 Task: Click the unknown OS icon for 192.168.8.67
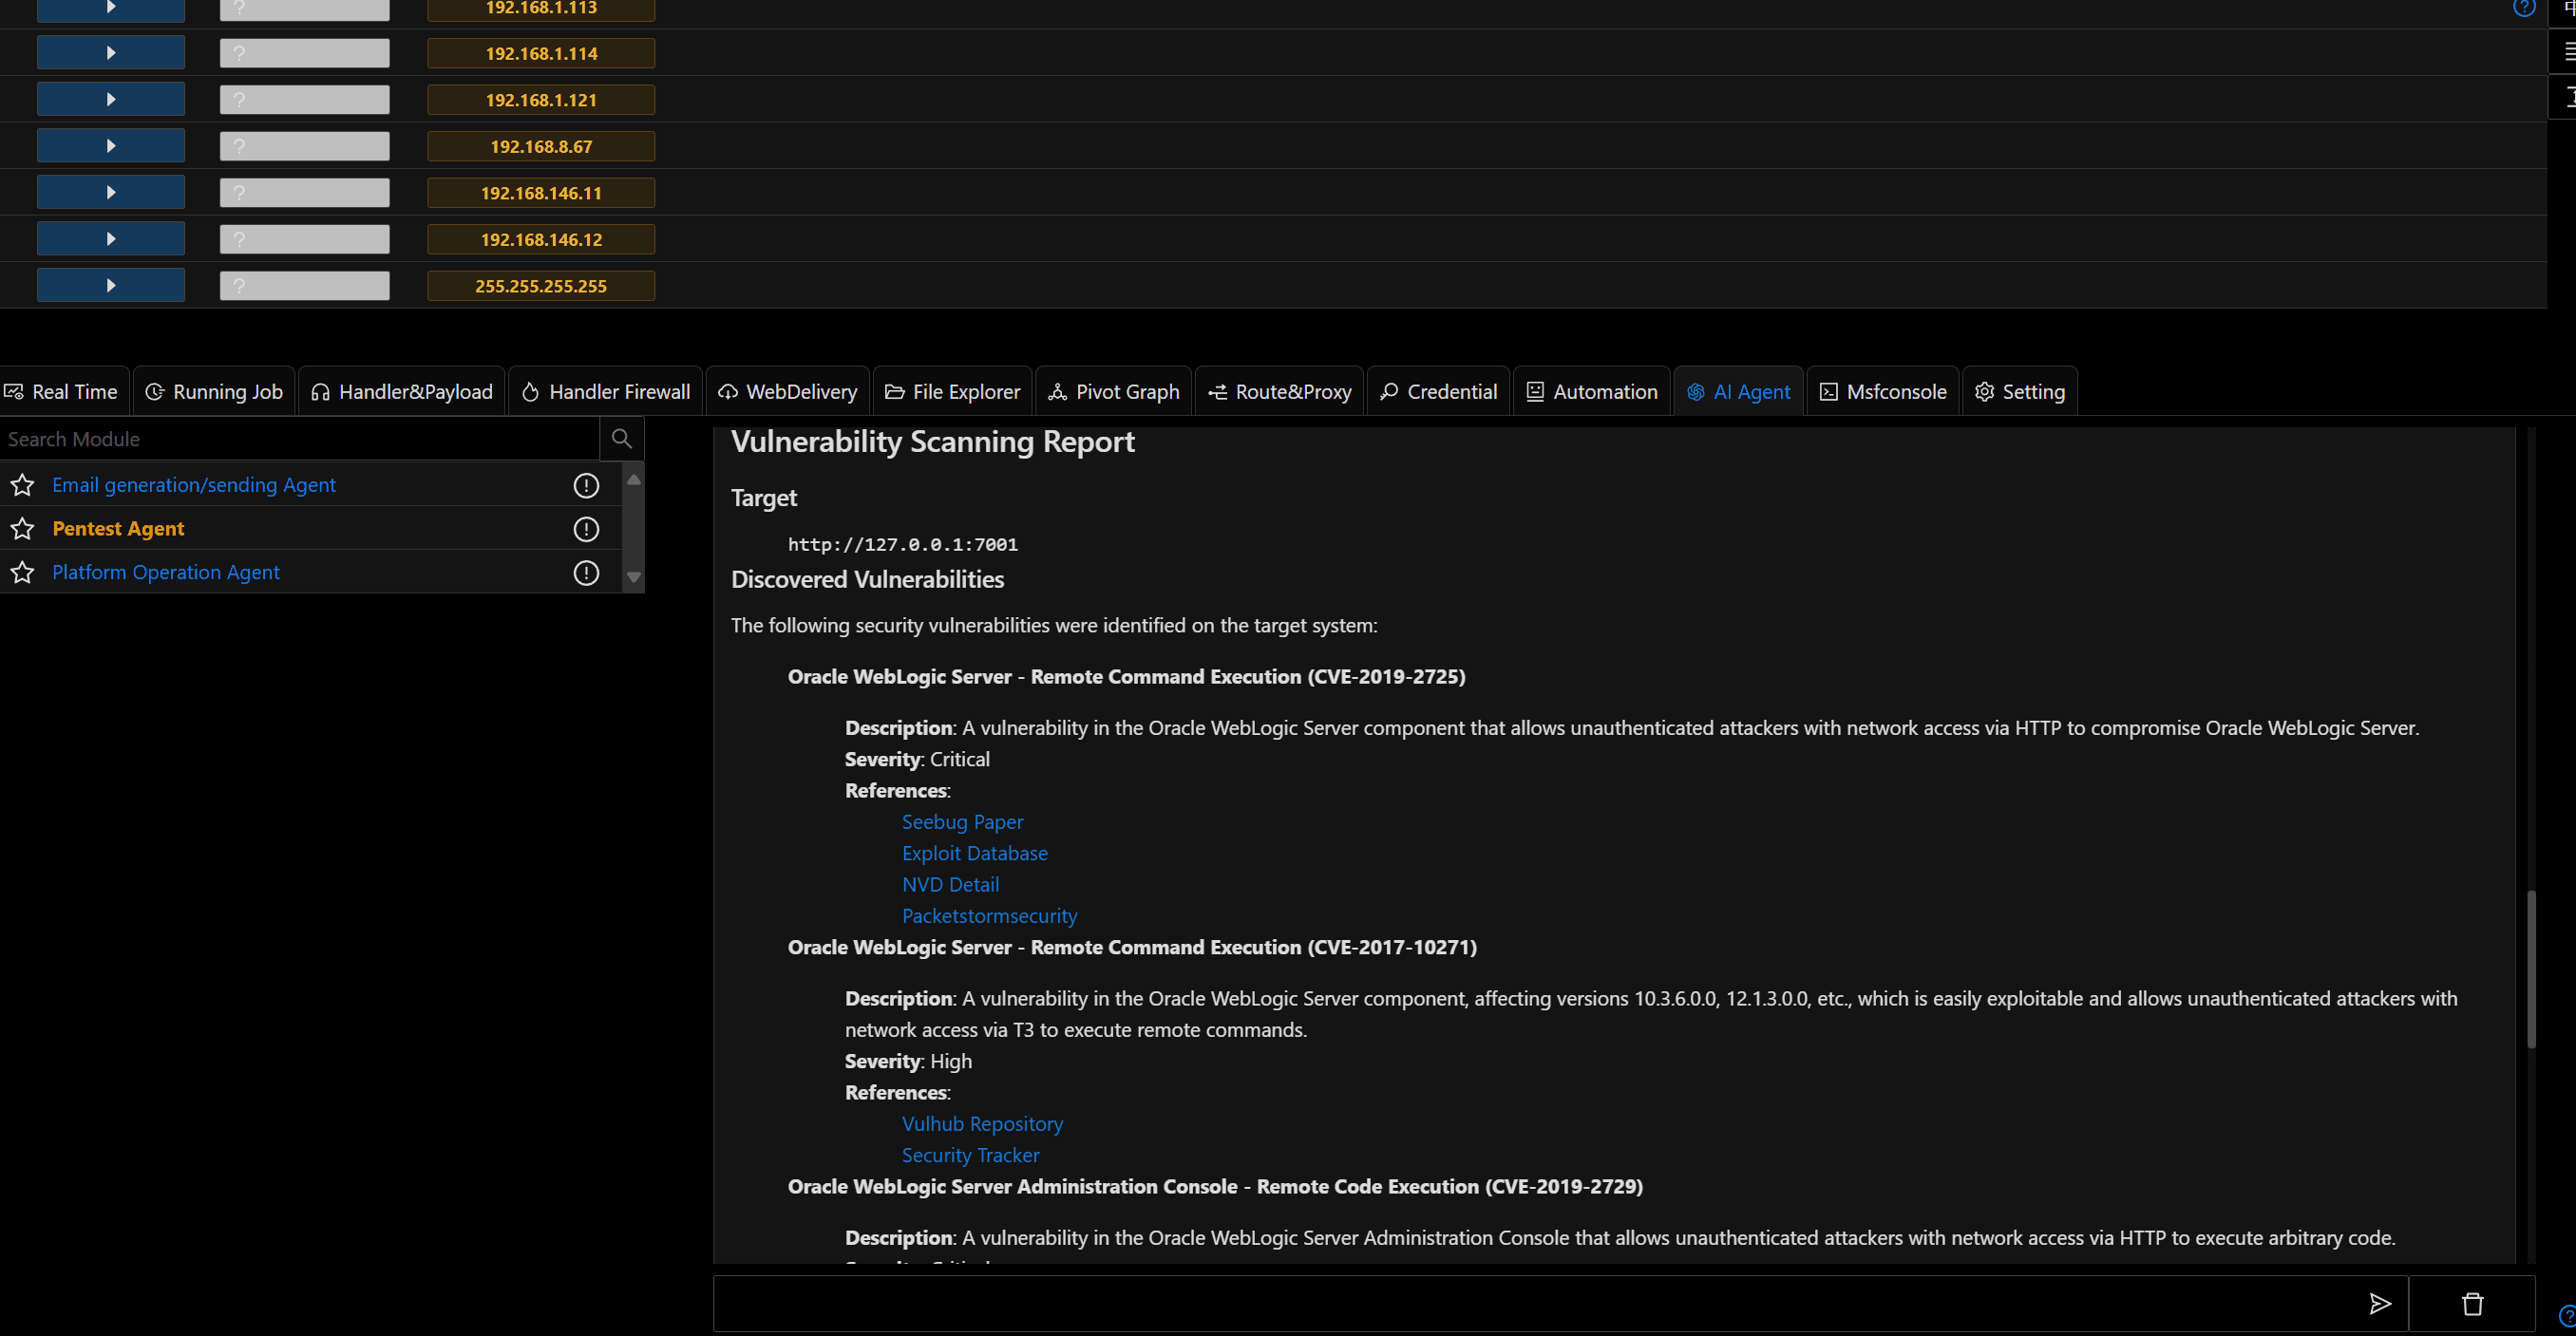(x=305, y=146)
